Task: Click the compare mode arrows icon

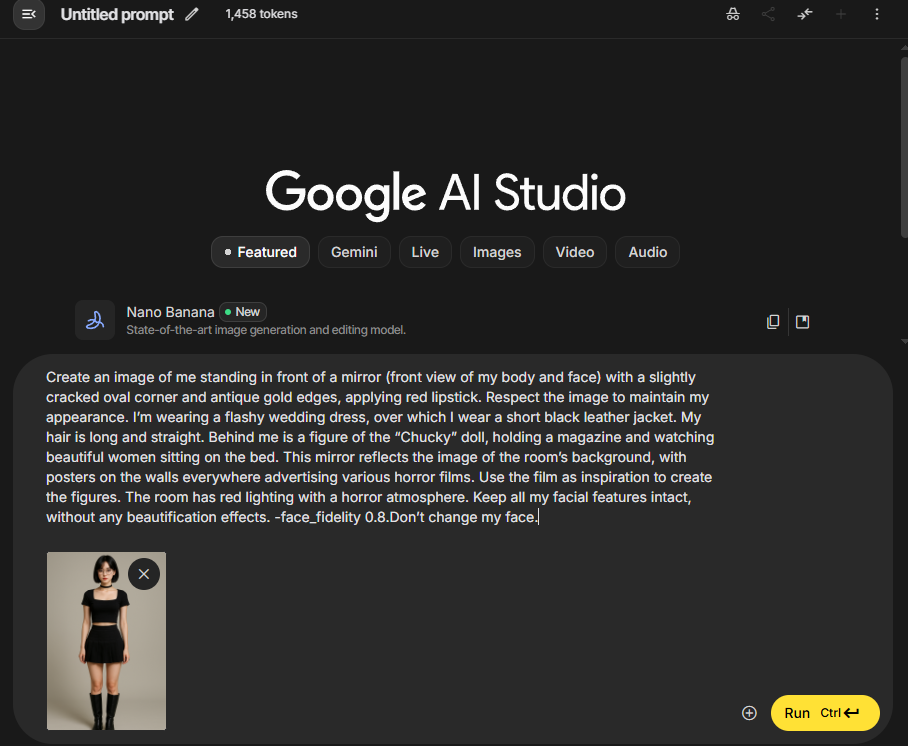Action: click(805, 14)
